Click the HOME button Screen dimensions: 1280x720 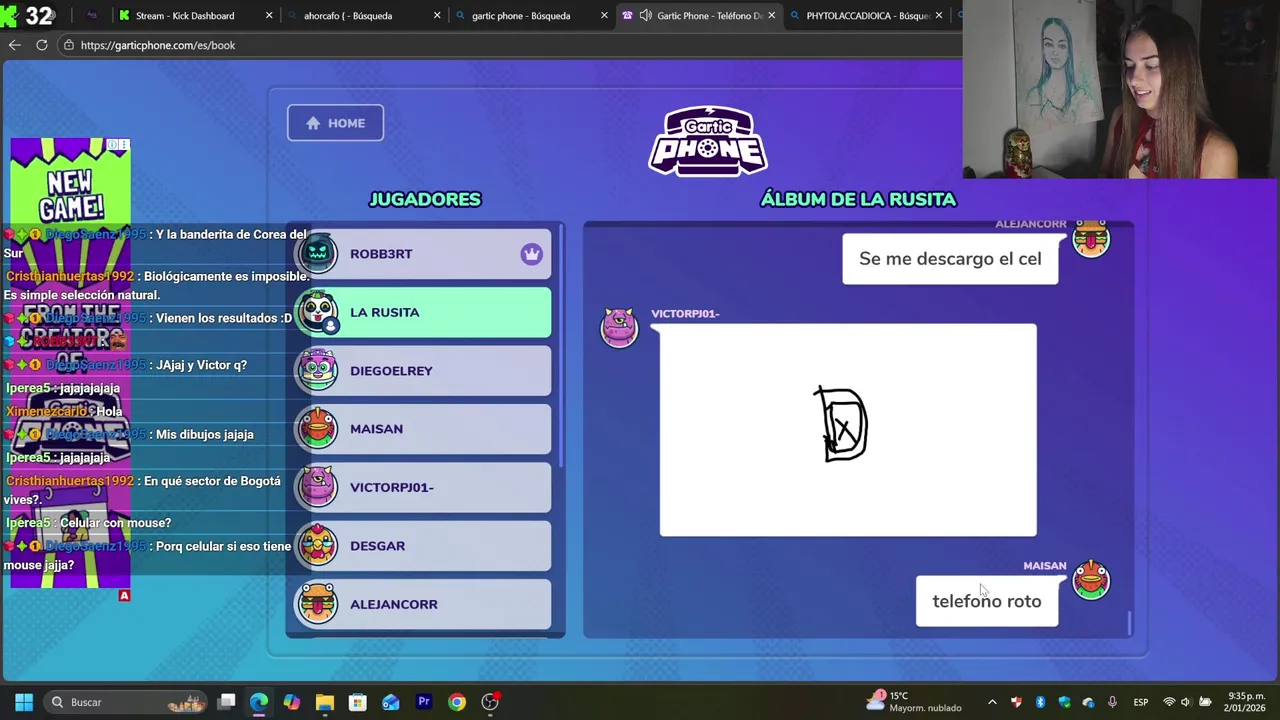[x=335, y=123]
